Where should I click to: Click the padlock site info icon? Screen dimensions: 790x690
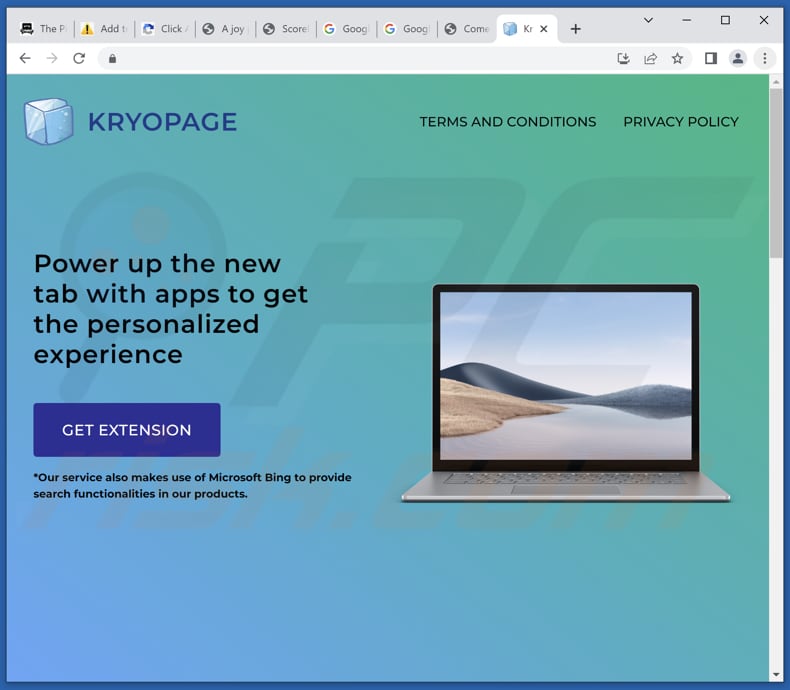click(112, 58)
